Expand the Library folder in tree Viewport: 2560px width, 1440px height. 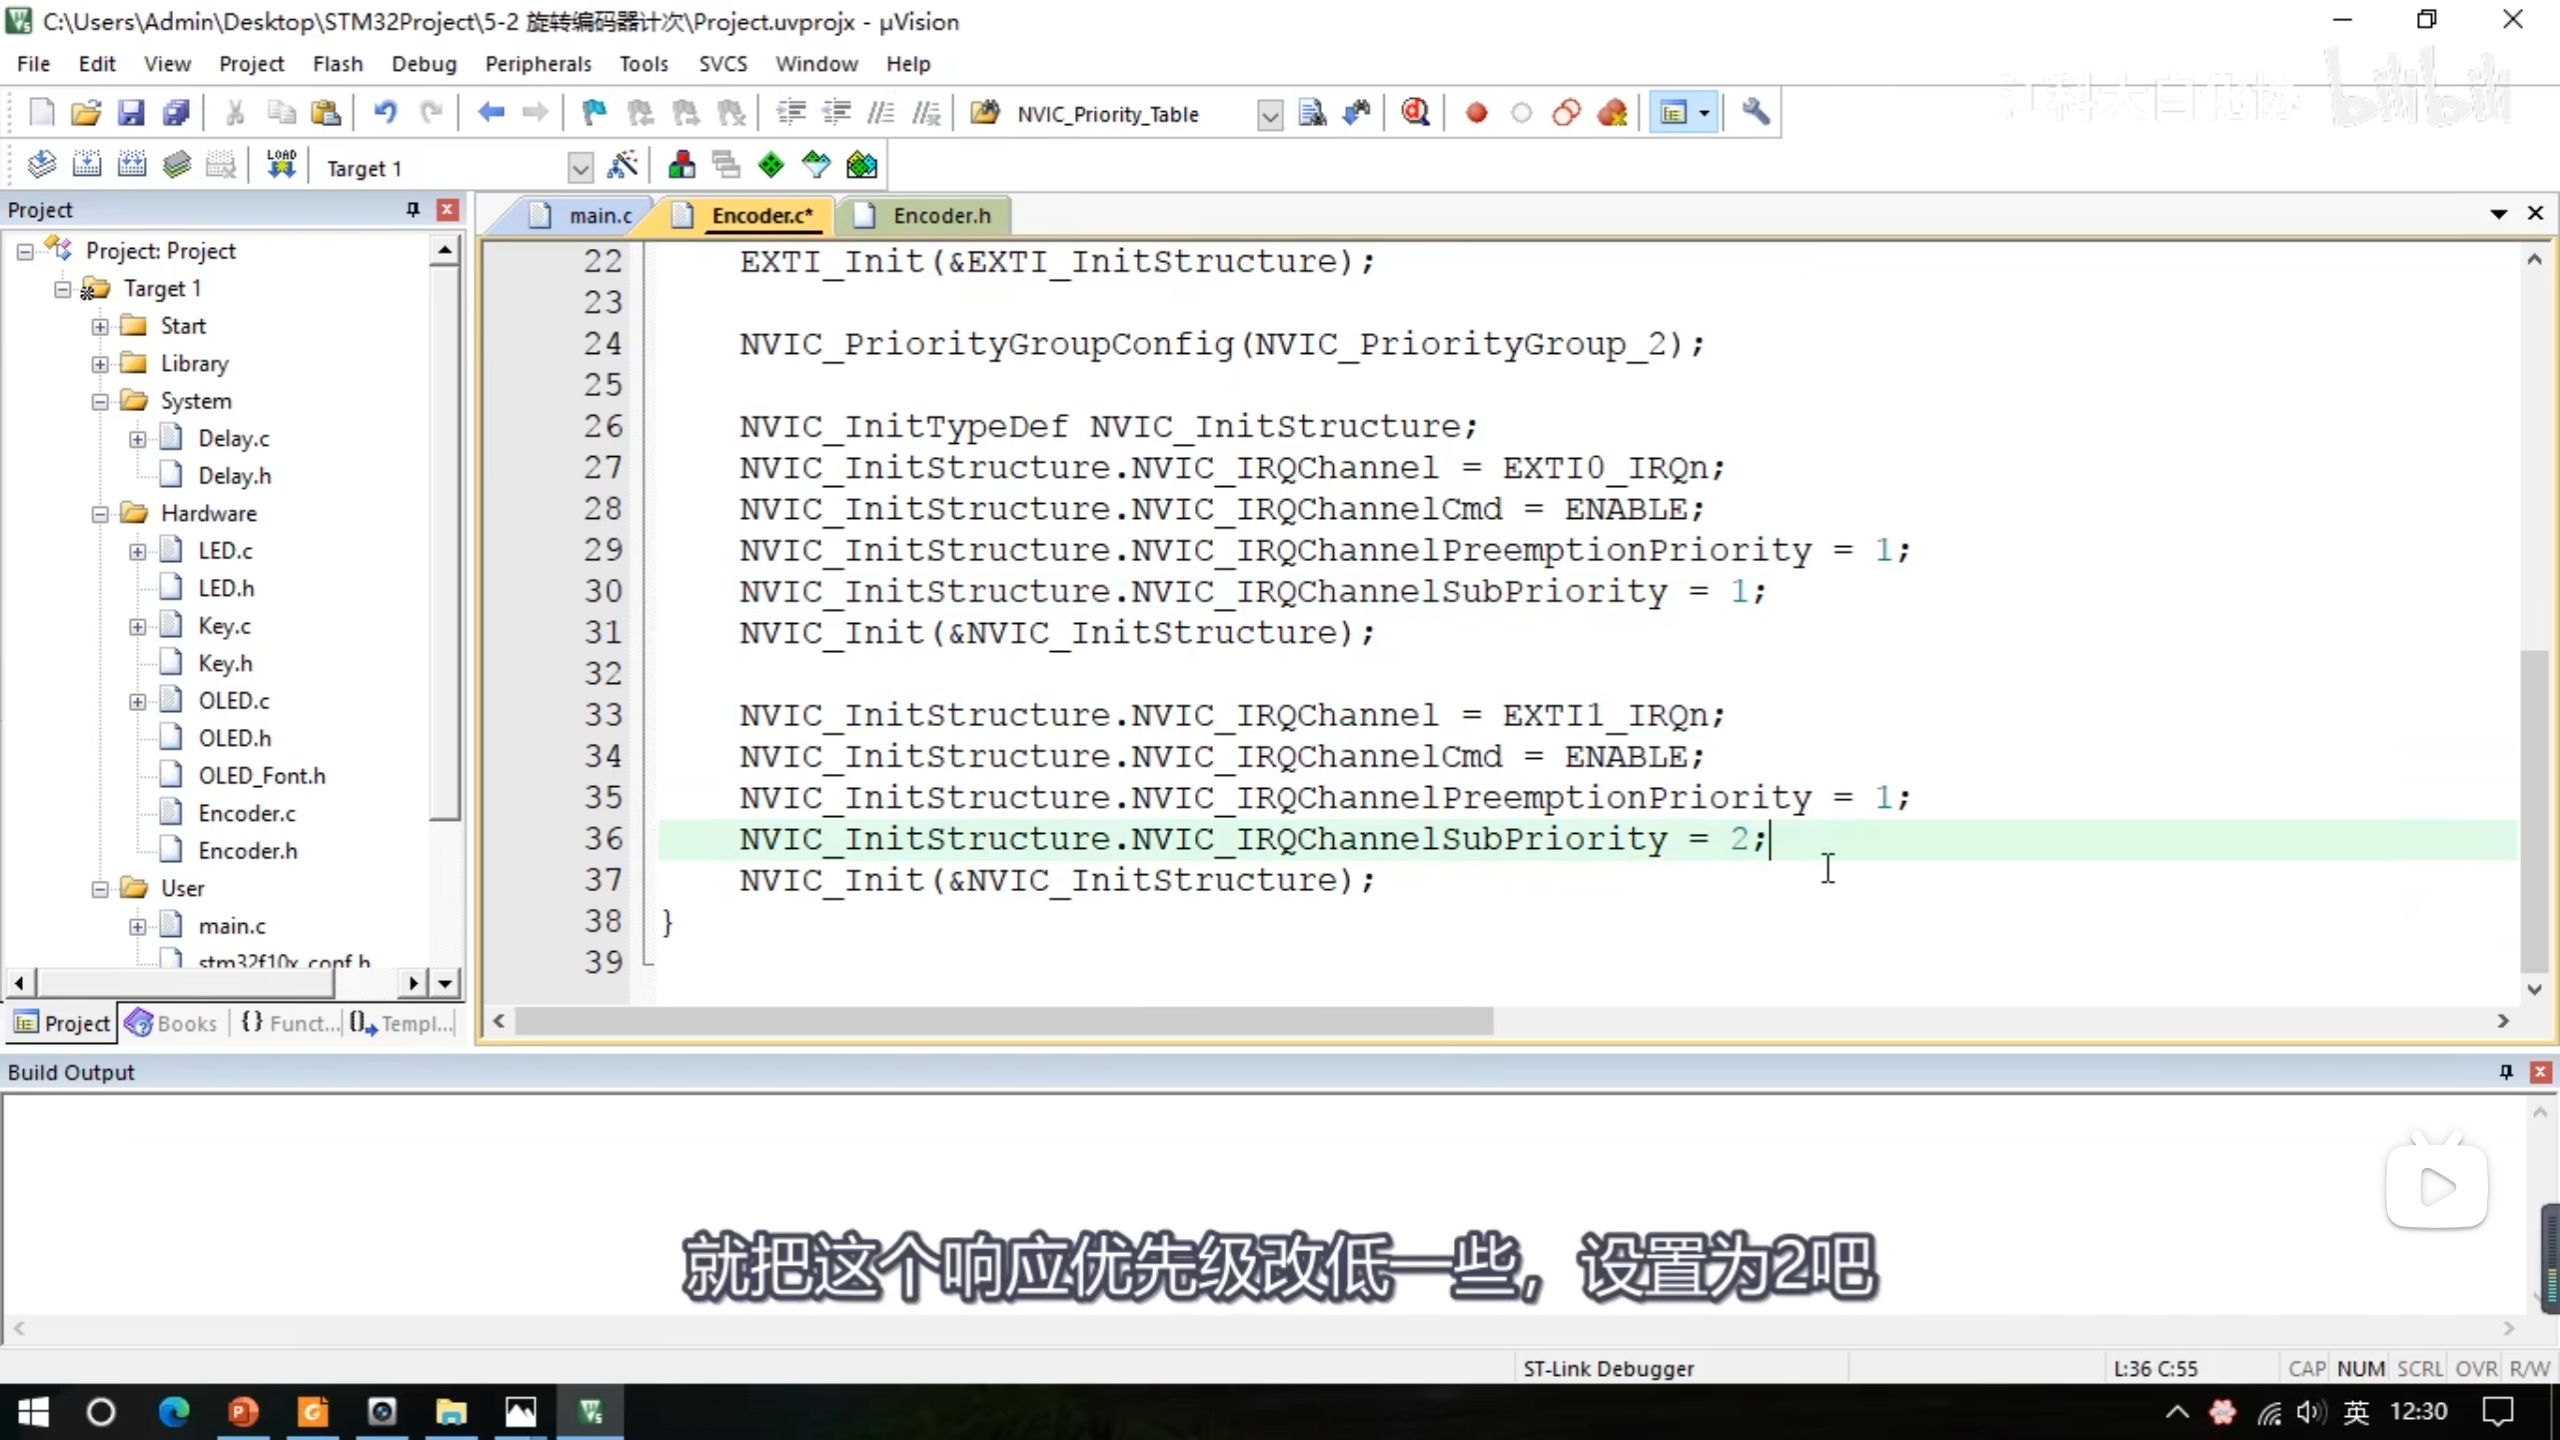[x=100, y=364]
